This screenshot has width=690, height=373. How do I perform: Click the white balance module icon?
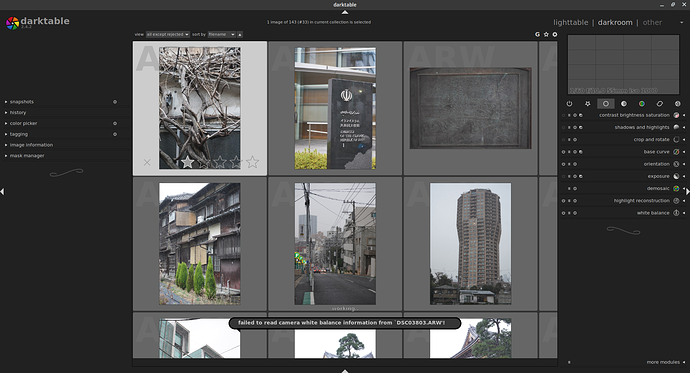tap(676, 213)
